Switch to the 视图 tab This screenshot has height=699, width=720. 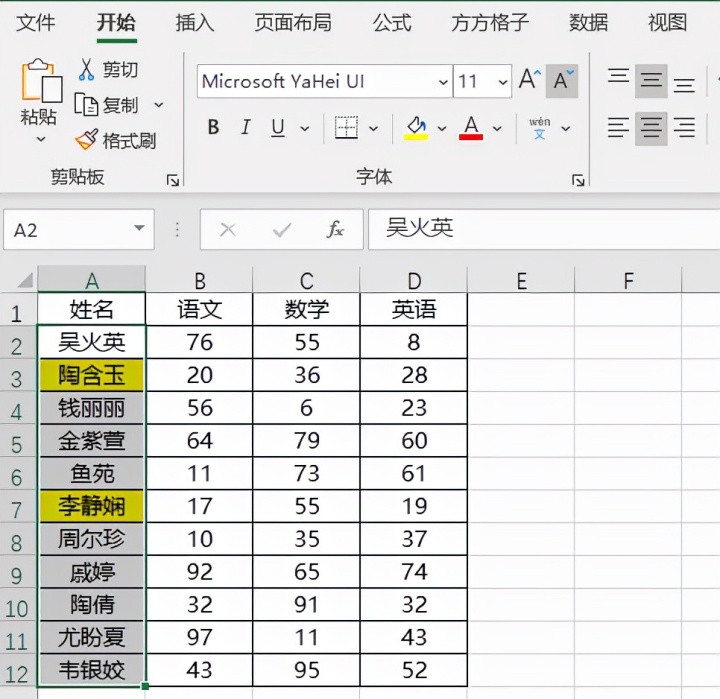(667, 23)
